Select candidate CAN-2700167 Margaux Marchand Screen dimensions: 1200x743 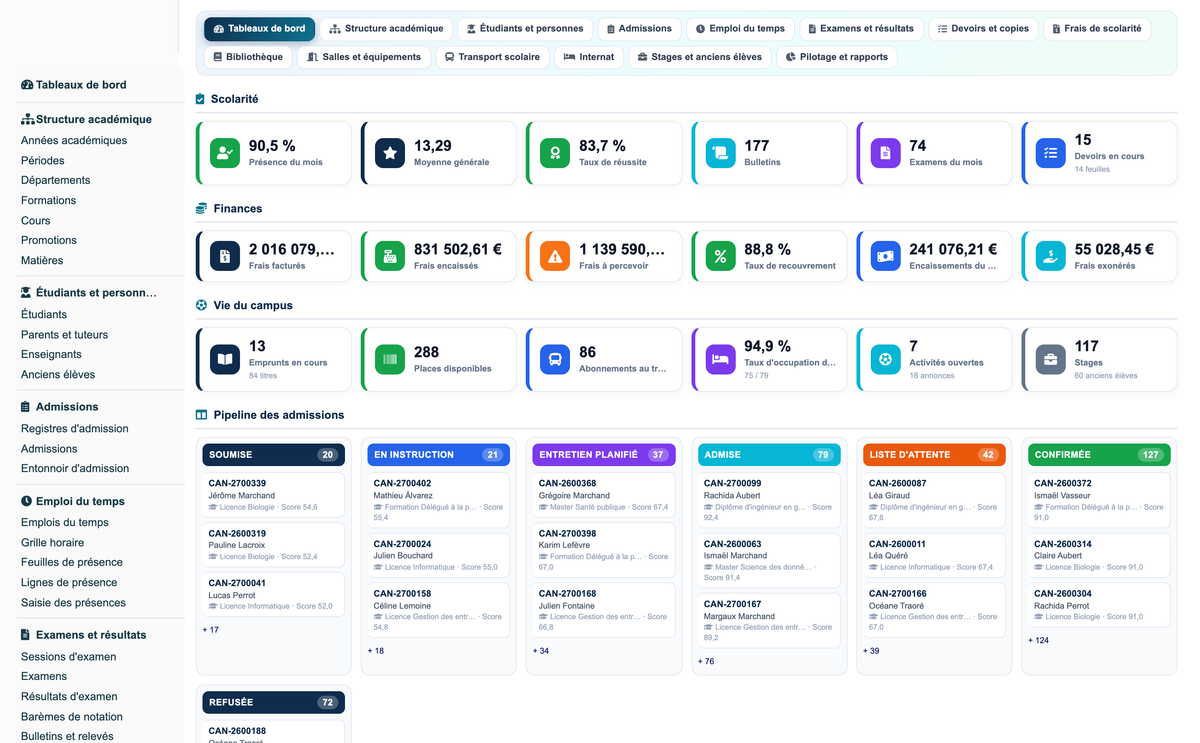[768, 620]
